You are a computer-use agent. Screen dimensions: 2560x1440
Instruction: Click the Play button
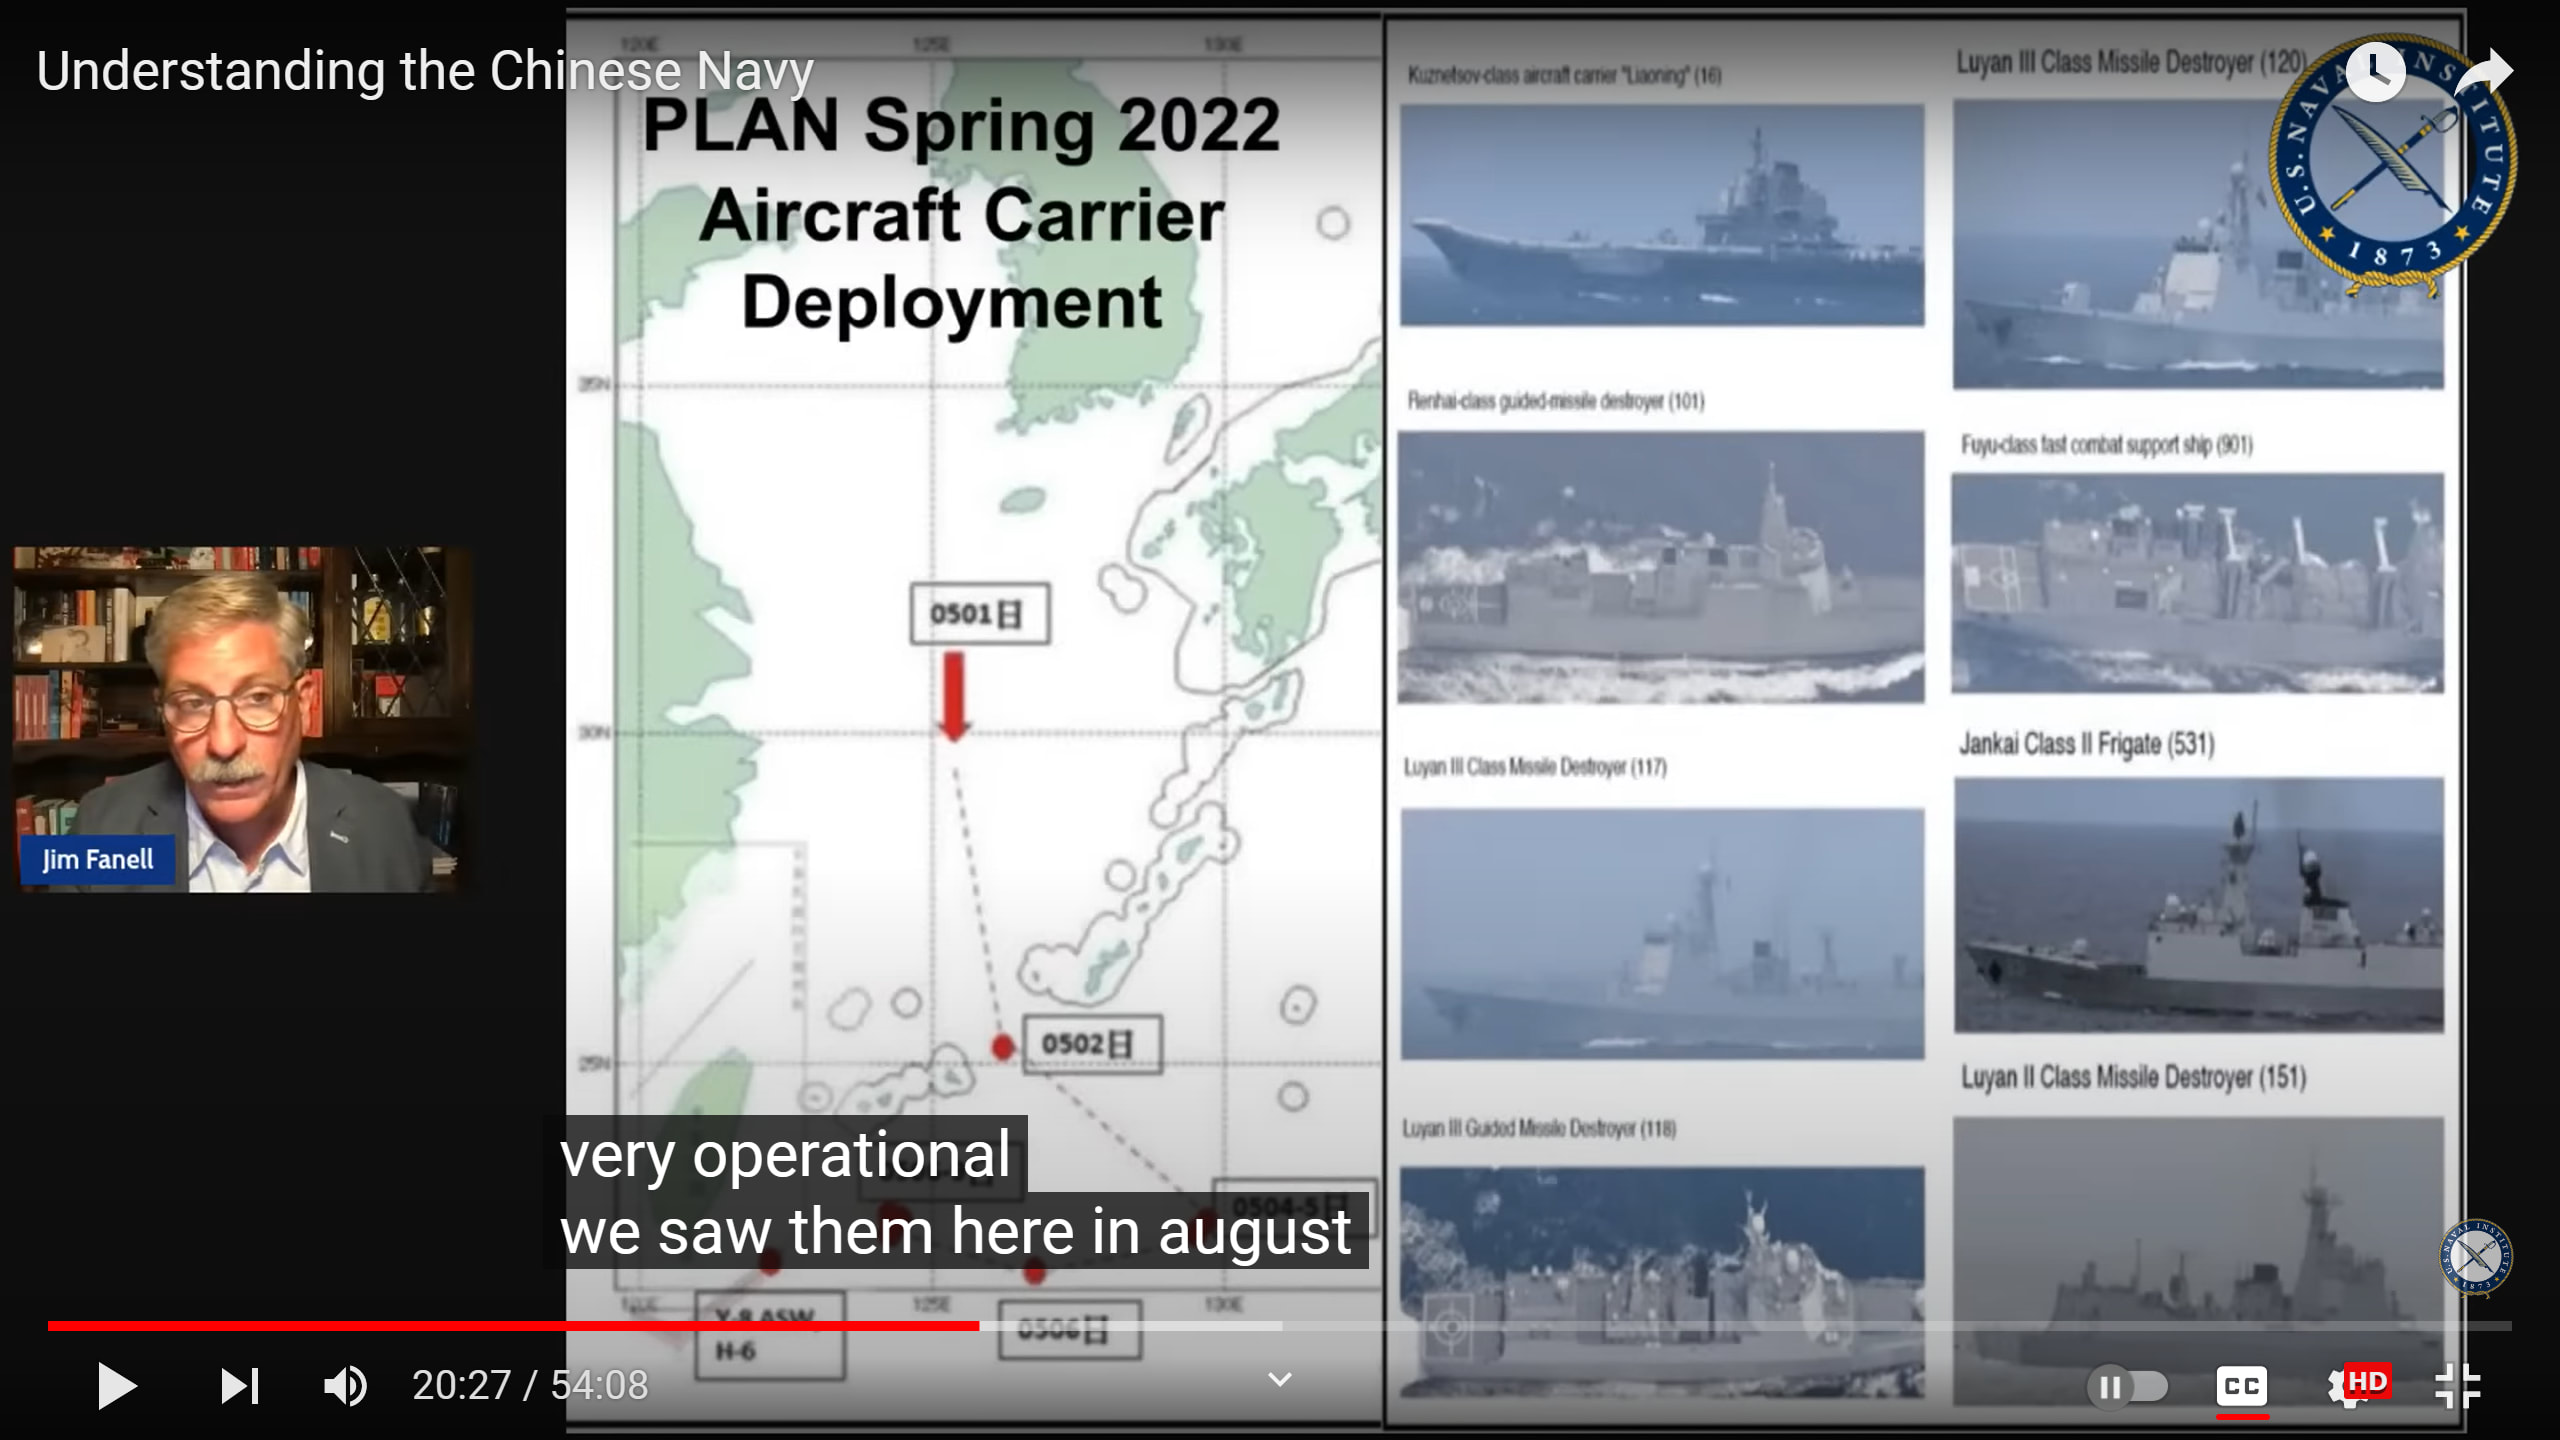117,1386
